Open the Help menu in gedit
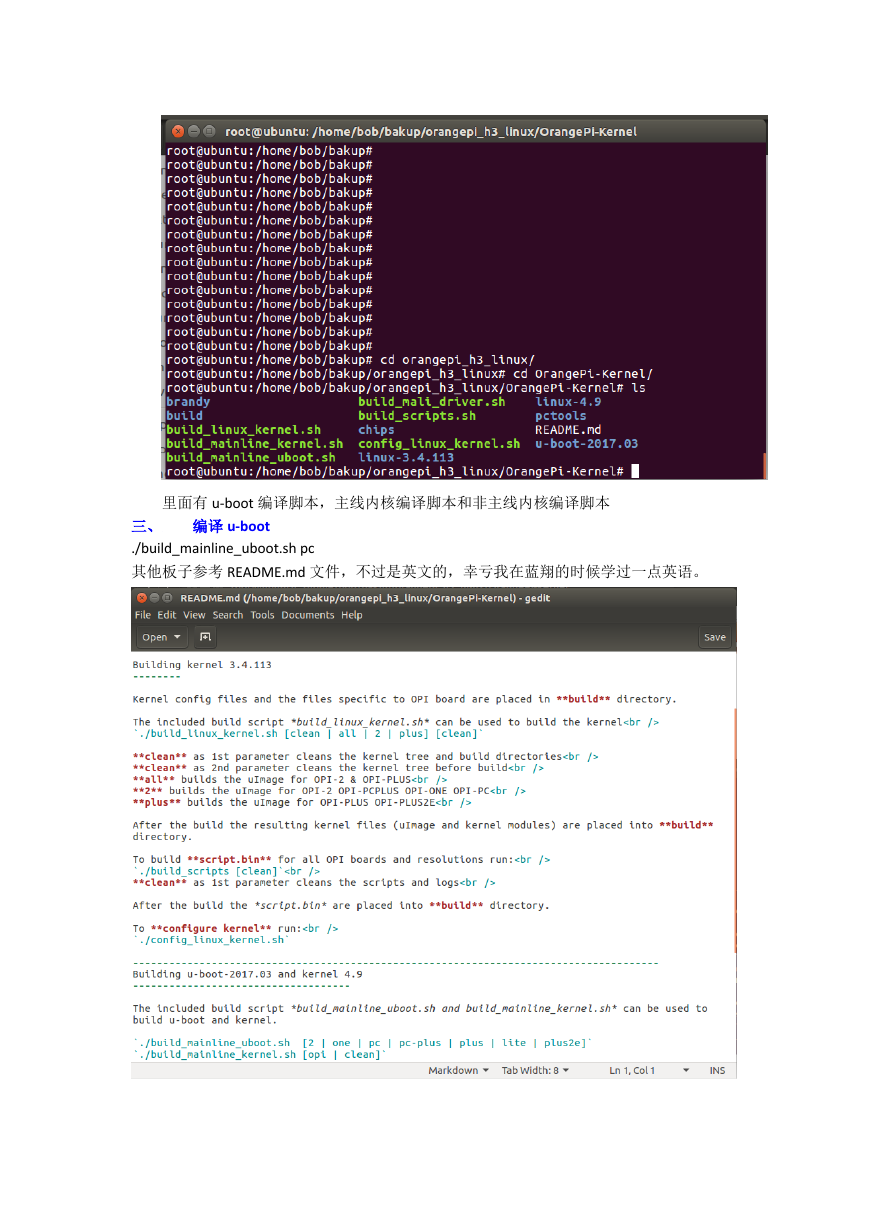The image size is (869, 1228). click(x=352, y=615)
